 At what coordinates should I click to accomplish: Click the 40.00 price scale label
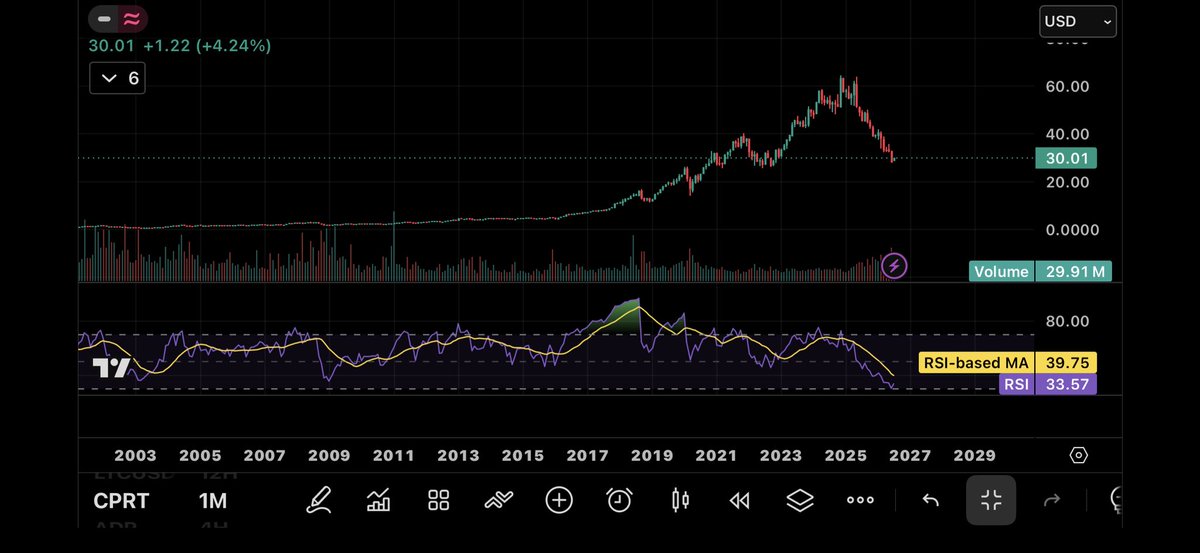tap(1066, 134)
